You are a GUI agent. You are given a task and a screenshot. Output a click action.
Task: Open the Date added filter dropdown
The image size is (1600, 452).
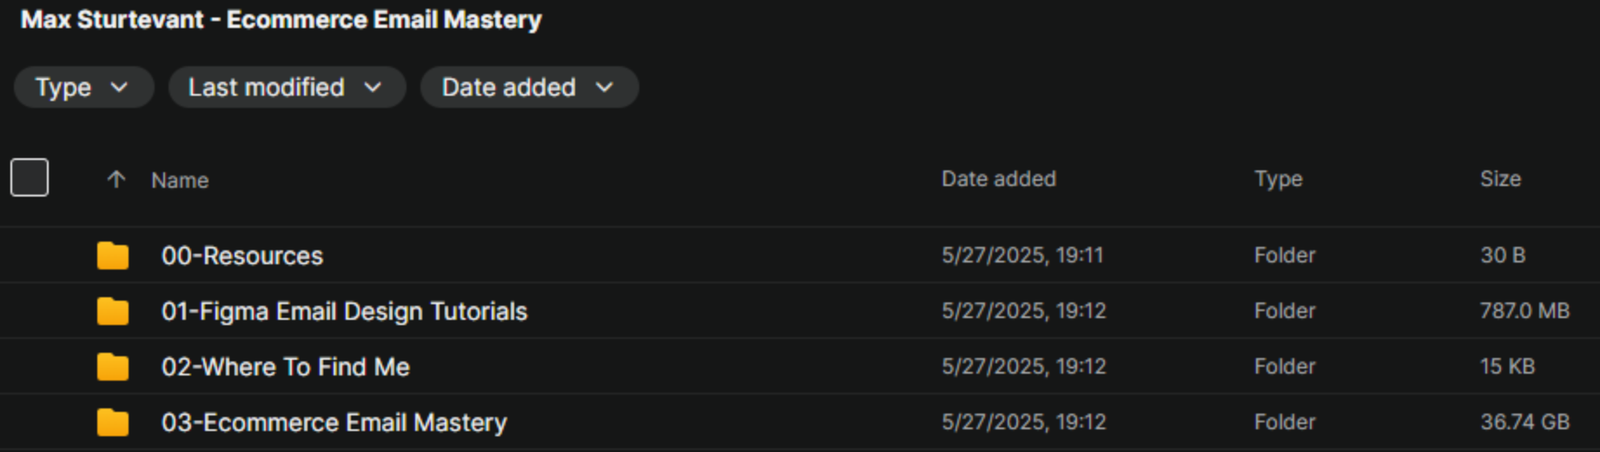528,88
